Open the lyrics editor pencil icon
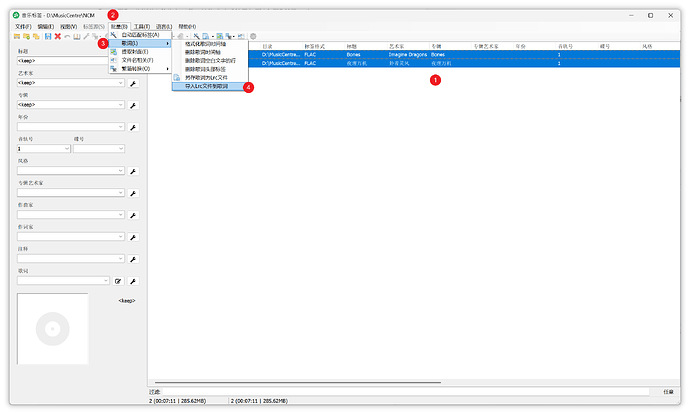The width and height of the screenshot is (690, 413). pos(118,281)
